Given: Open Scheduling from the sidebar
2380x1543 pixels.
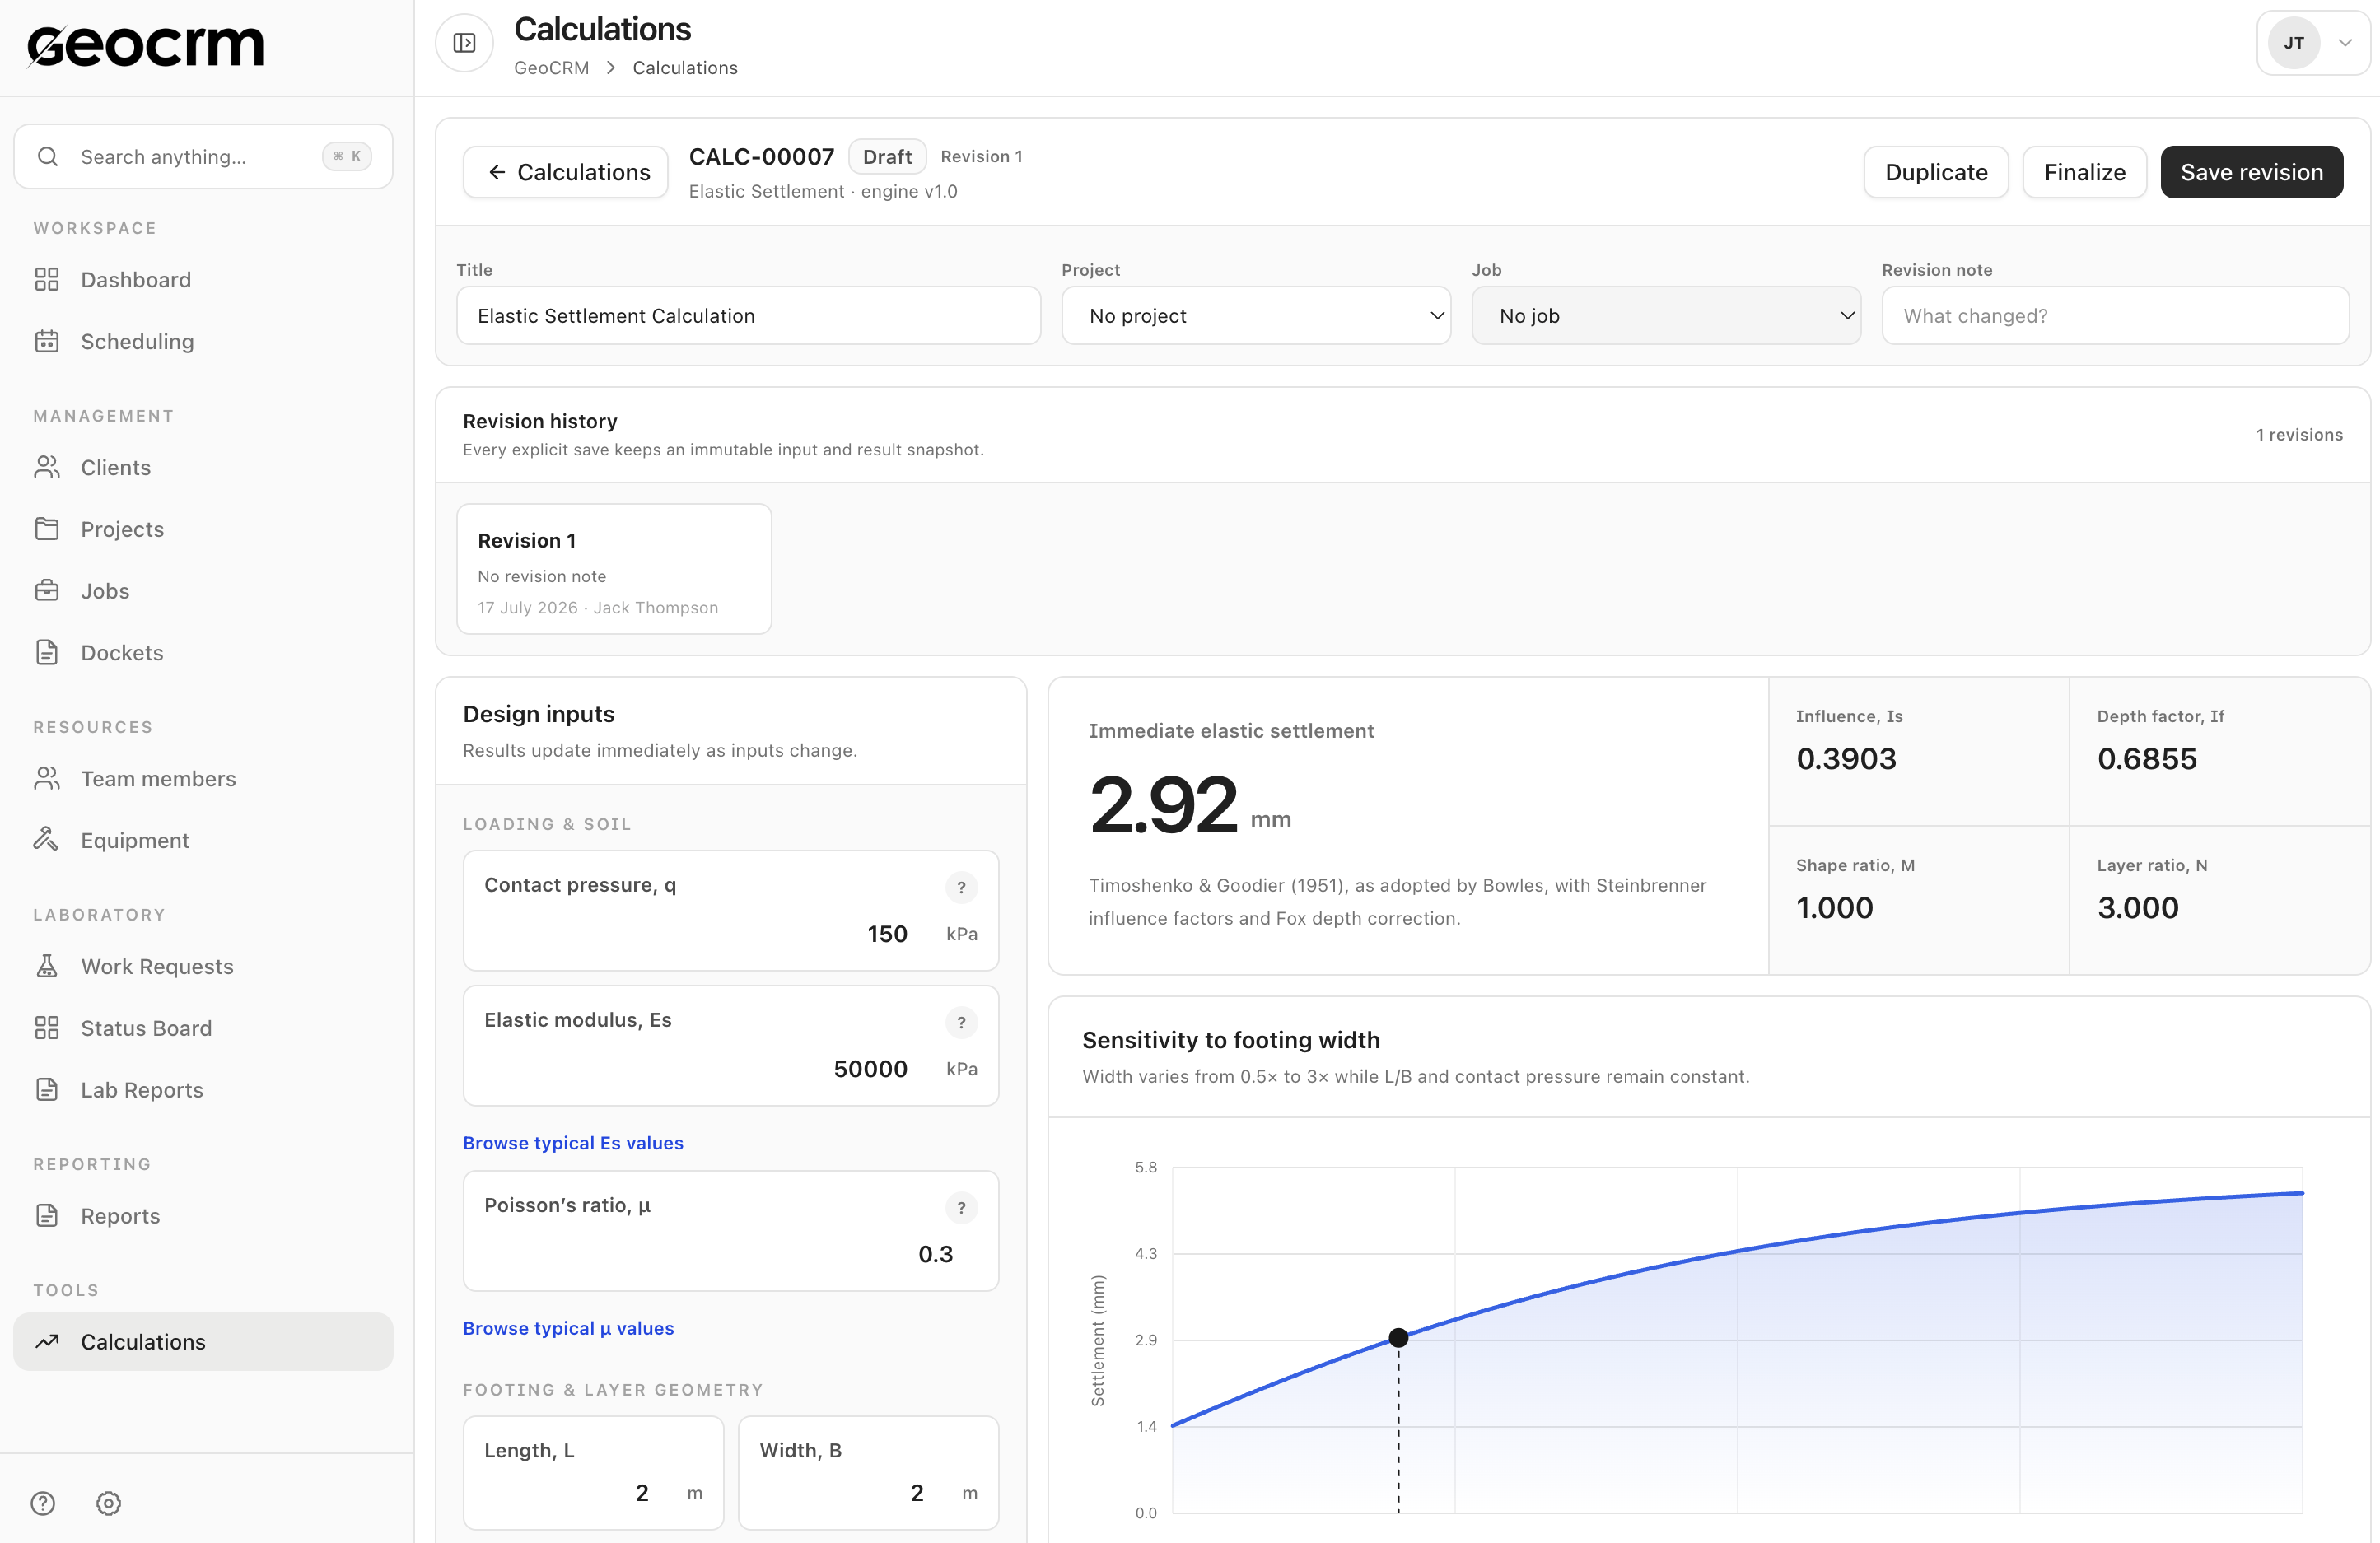Looking at the screenshot, I should coord(203,342).
